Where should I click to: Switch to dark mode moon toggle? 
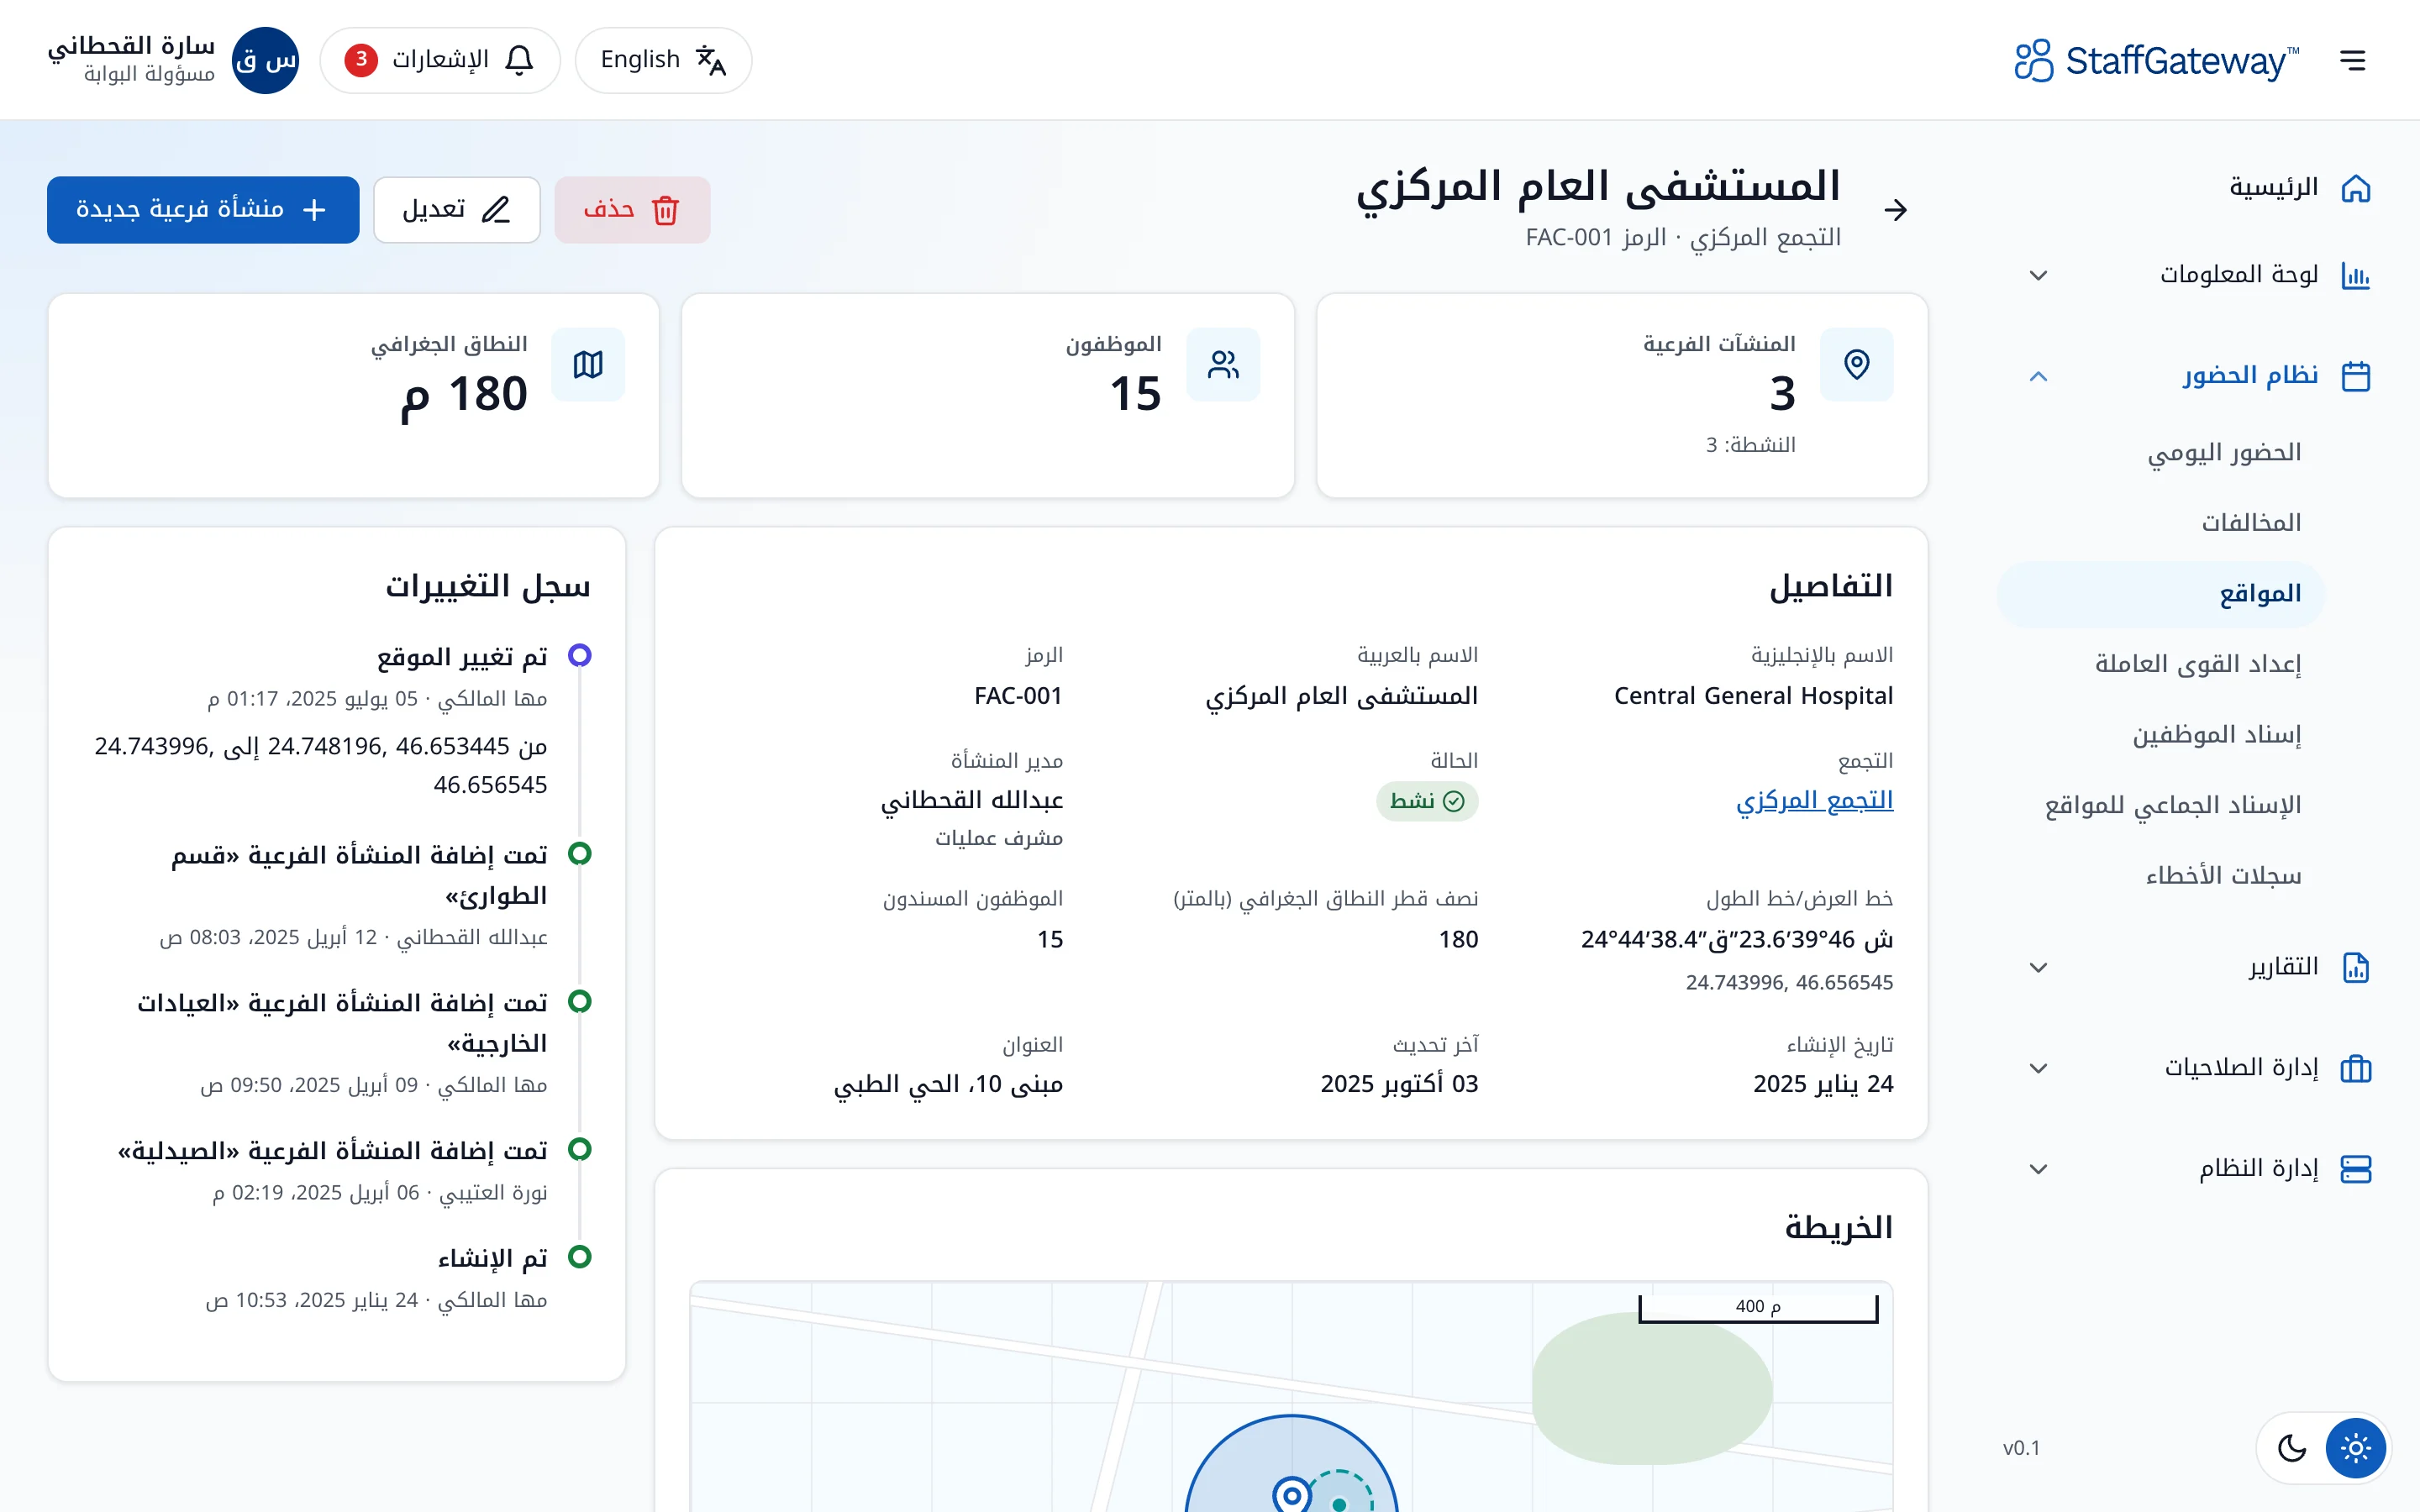[x=2291, y=1447]
